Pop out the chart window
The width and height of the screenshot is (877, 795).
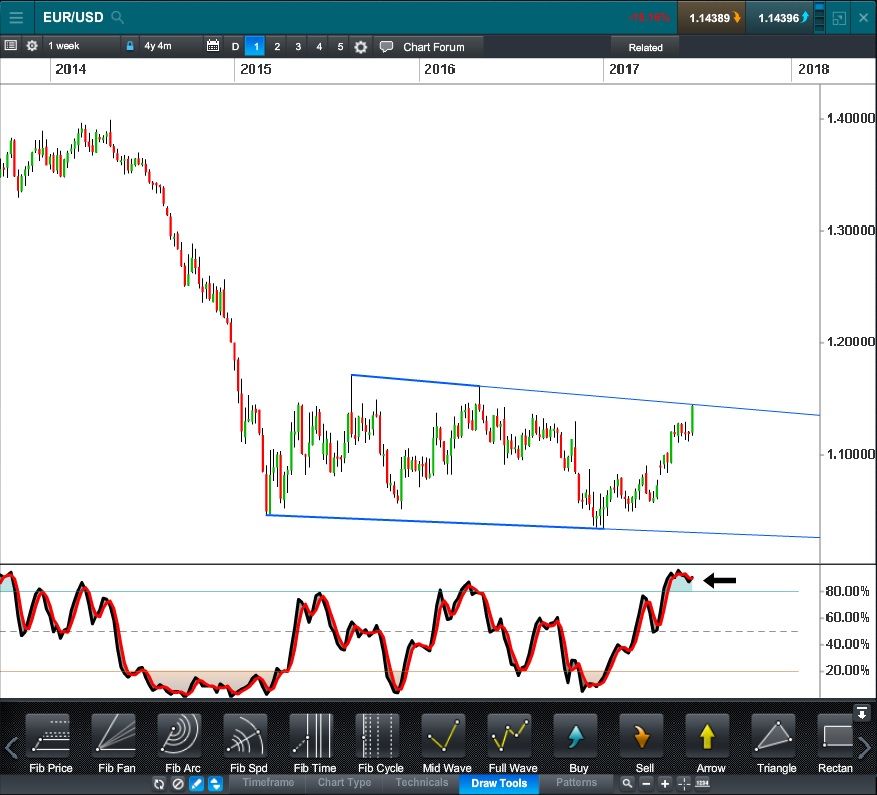coord(840,18)
